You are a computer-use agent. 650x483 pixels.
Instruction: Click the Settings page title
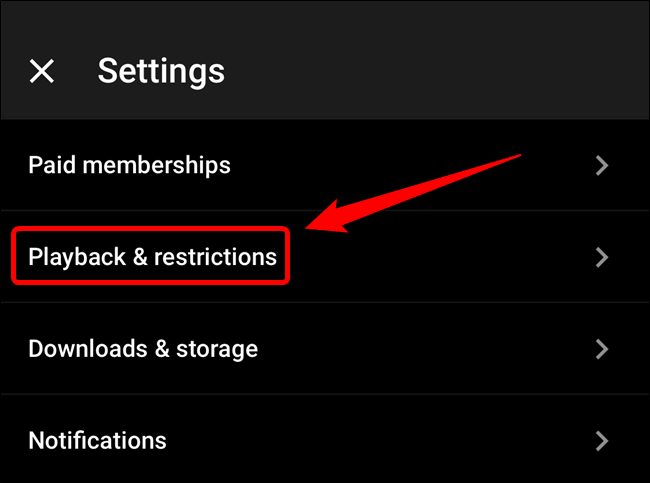click(x=161, y=71)
